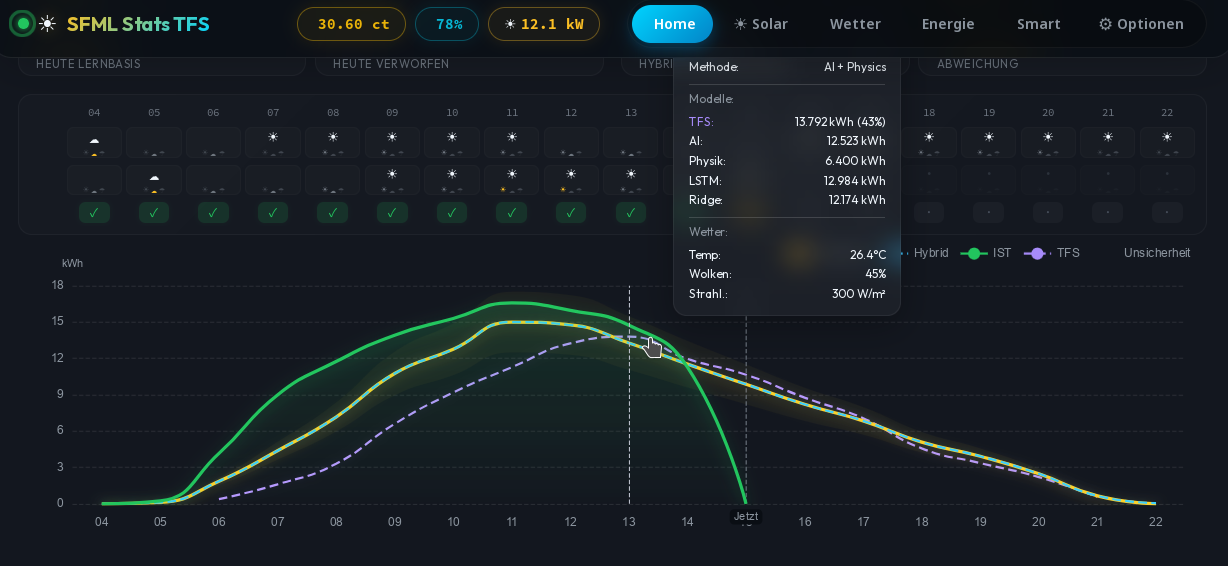This screenshot has height=566, width=1228.
Task: Click second-row cloud icon under hour 05
Action: coord(154,178)
